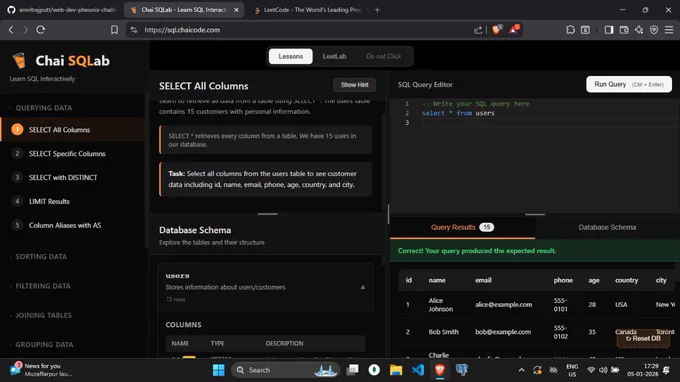Screen dimensions: 680x382
Task: Open the browser hamburger menu
Action: pos(669,29)
